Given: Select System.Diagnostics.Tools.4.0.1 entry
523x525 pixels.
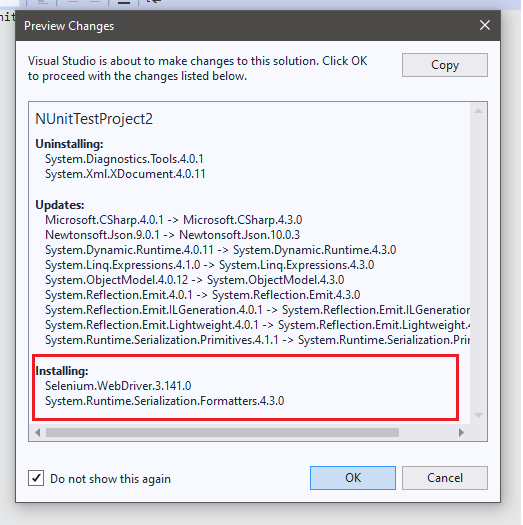Looking at the screenshot, I should point(124,159).
